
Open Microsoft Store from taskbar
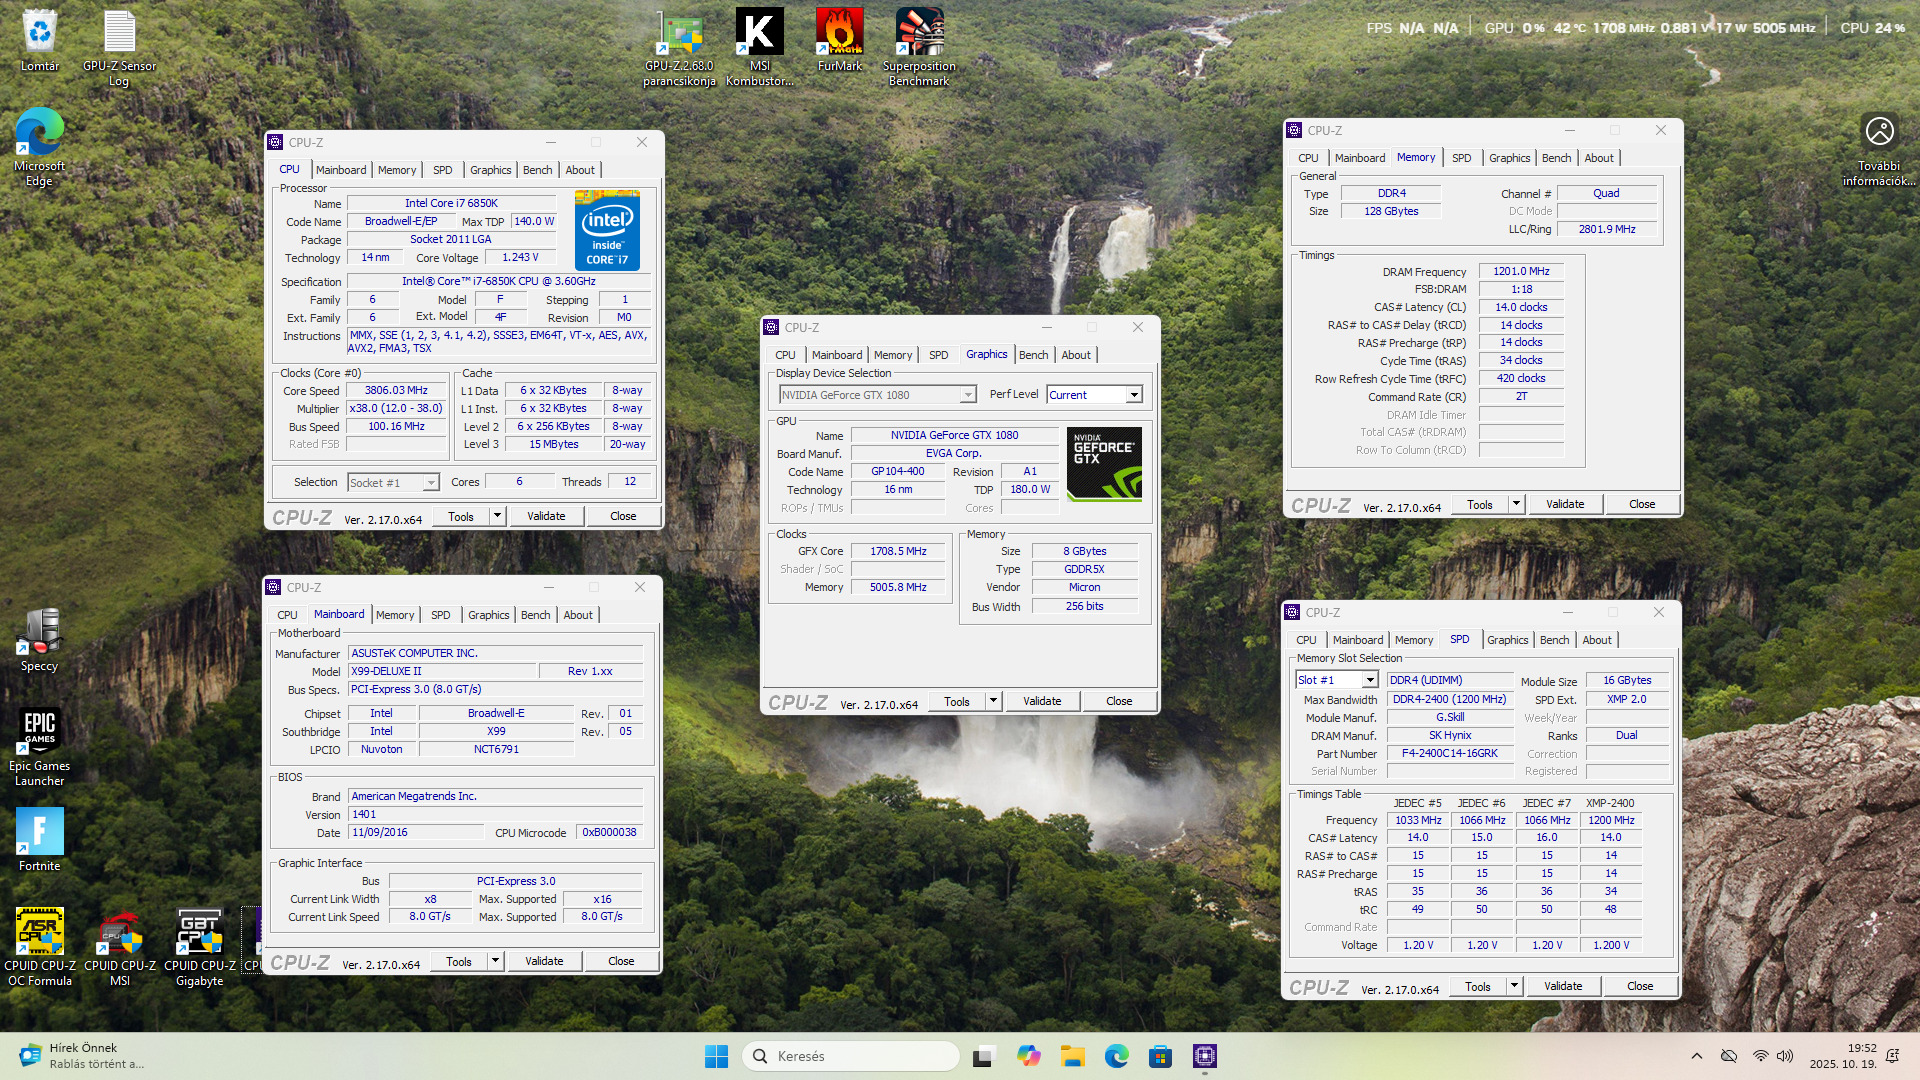click(1160, 1056)
